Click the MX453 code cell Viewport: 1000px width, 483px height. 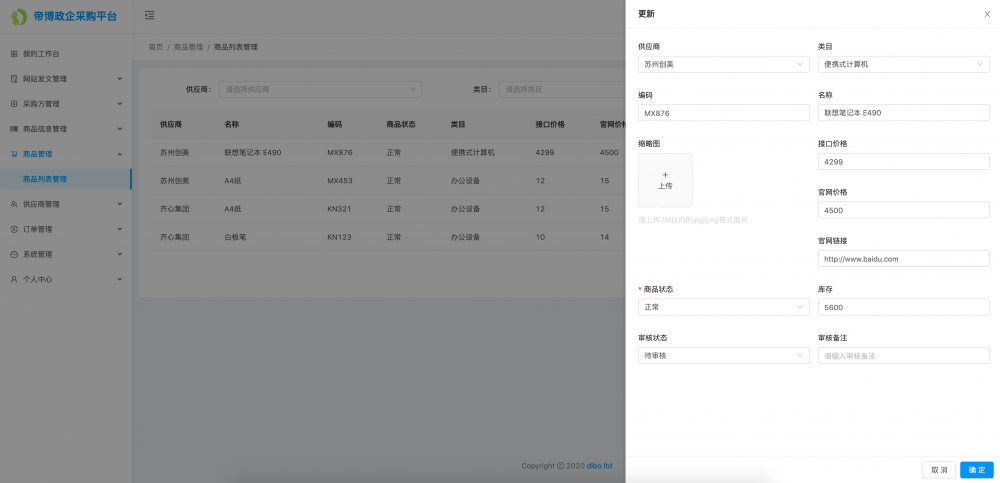coord(340,181)
